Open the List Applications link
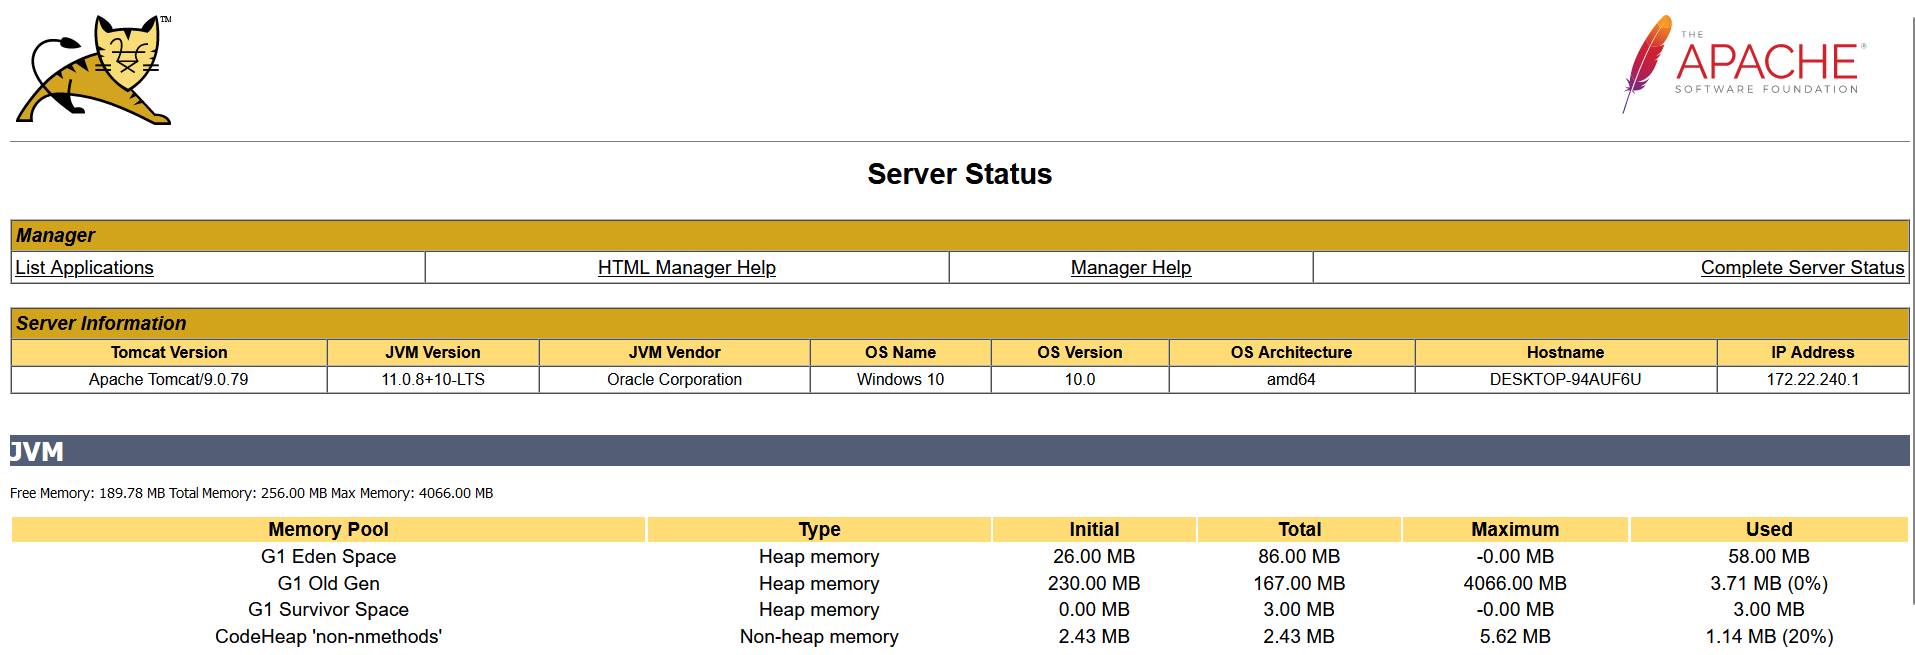The width and height of the screenshot is (1915, 655). (85, 268)
